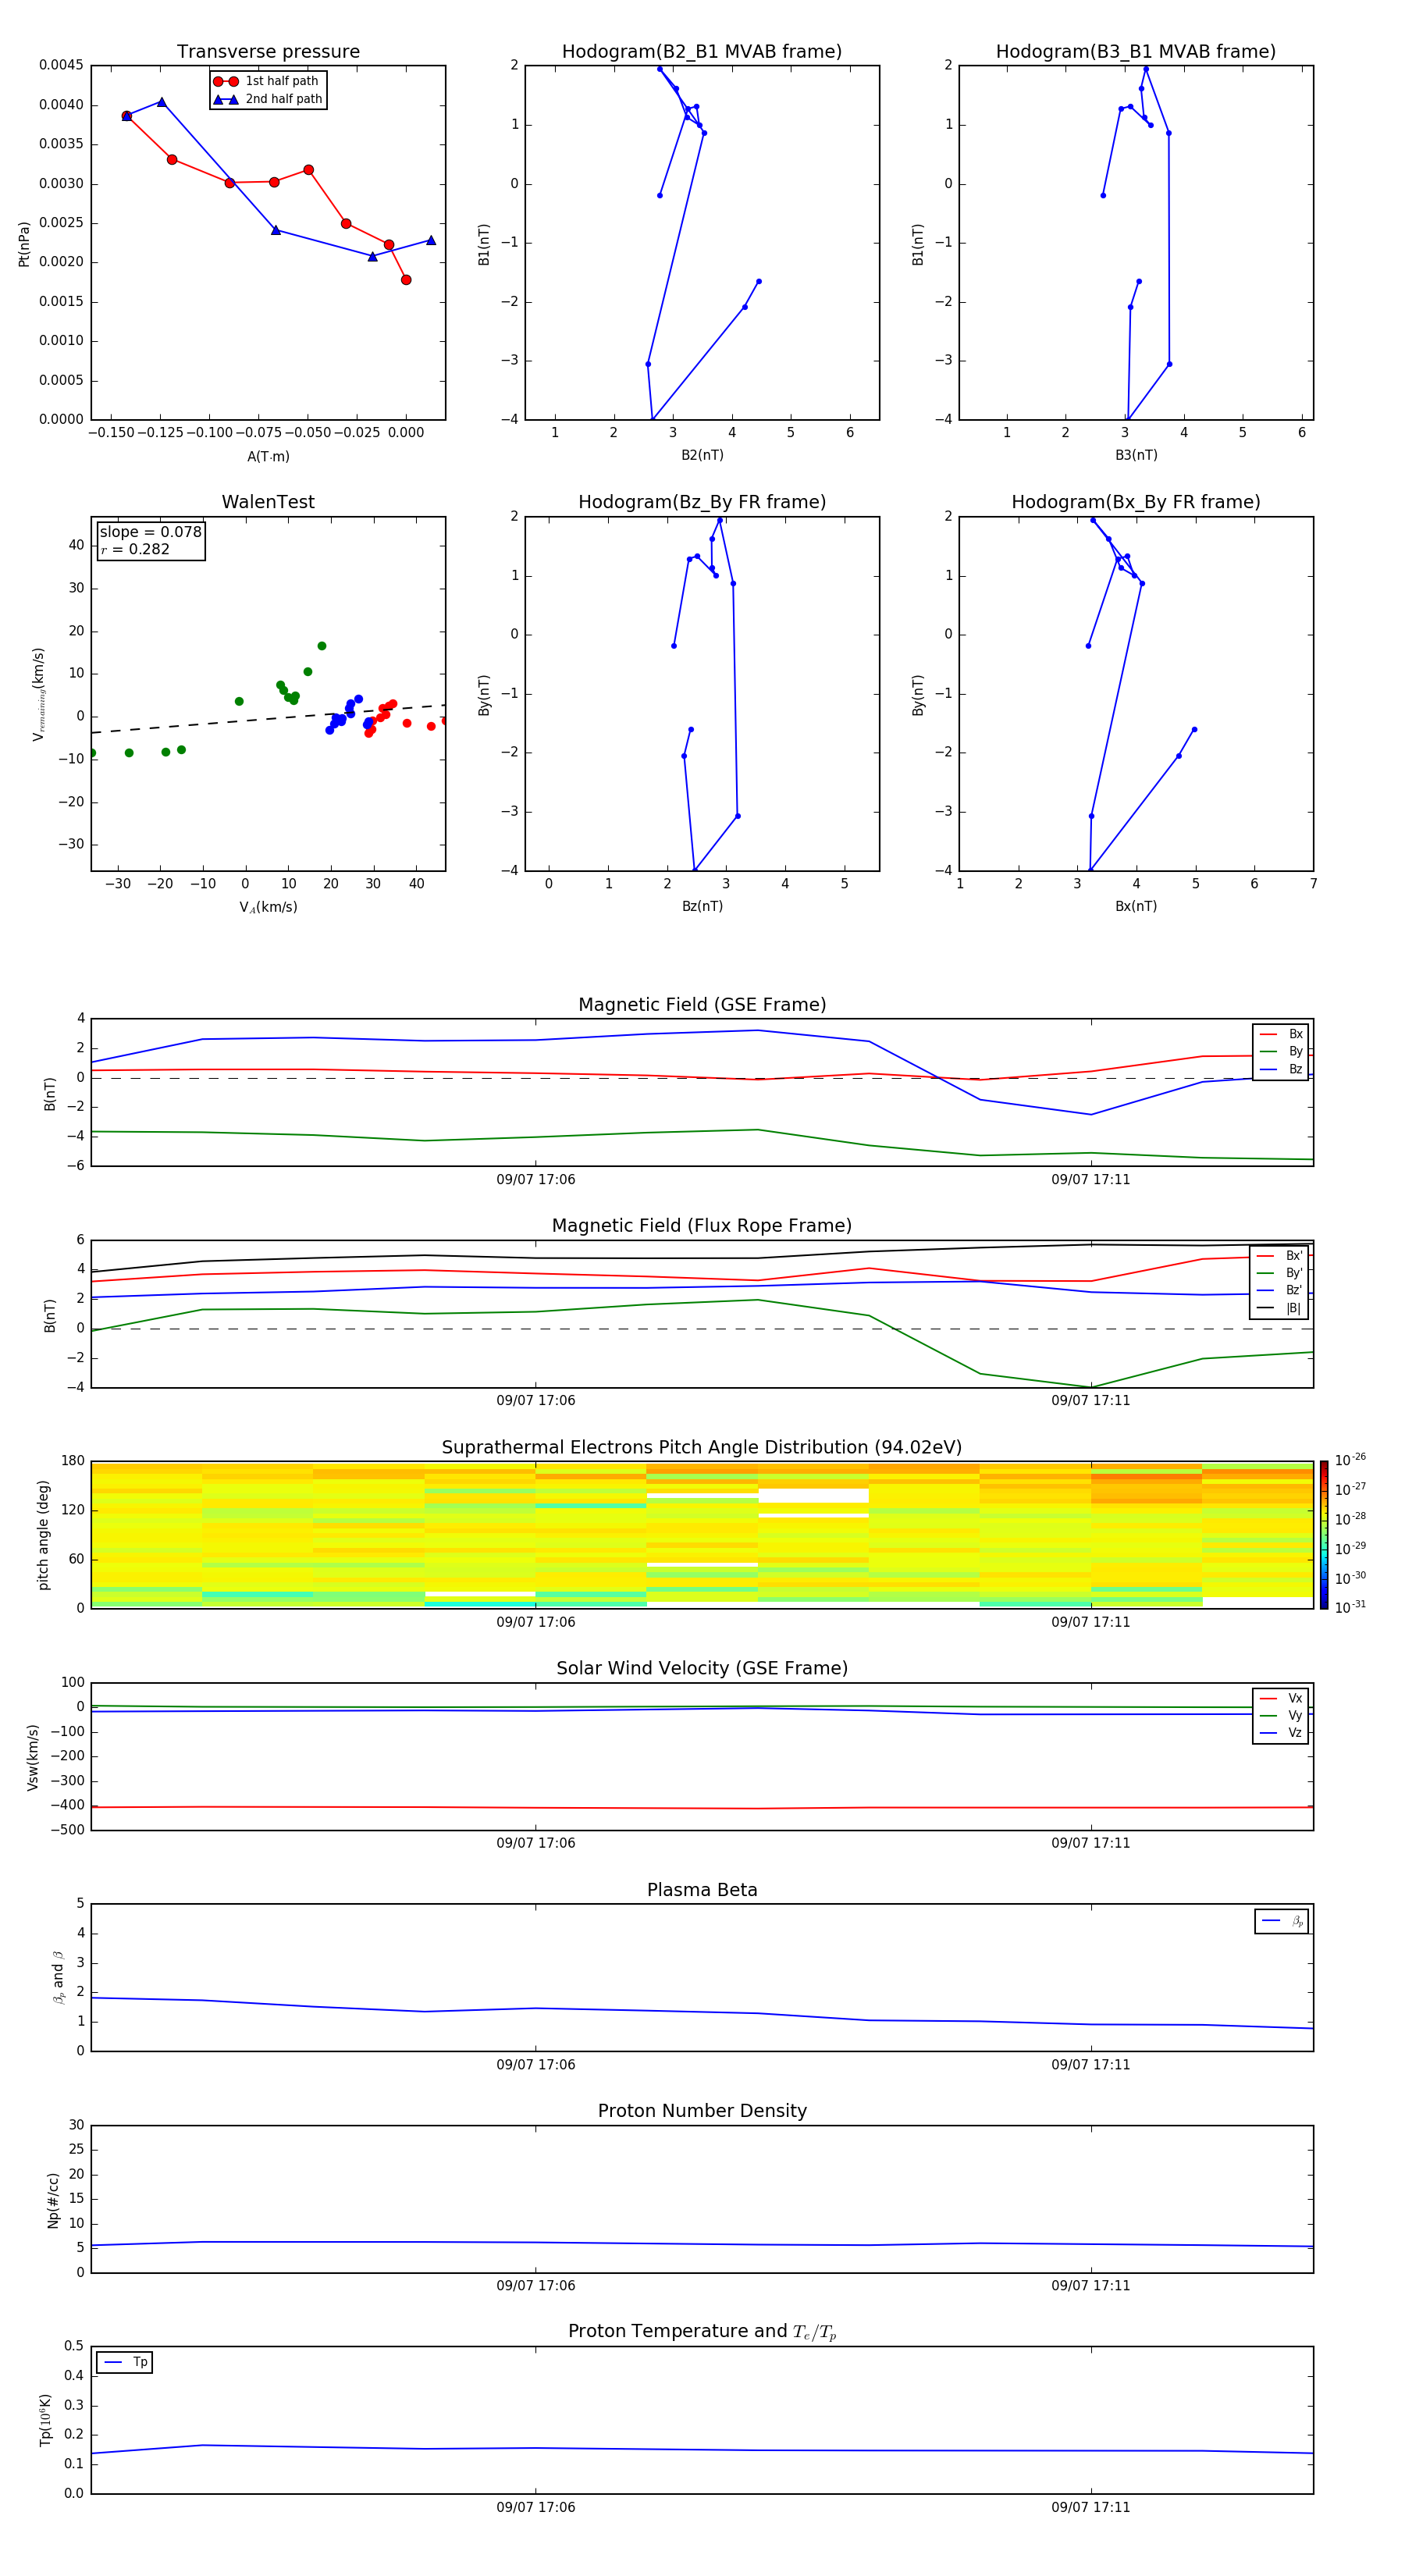Click the "Bz(nT)" x-axis label

(x=702, y=906)
